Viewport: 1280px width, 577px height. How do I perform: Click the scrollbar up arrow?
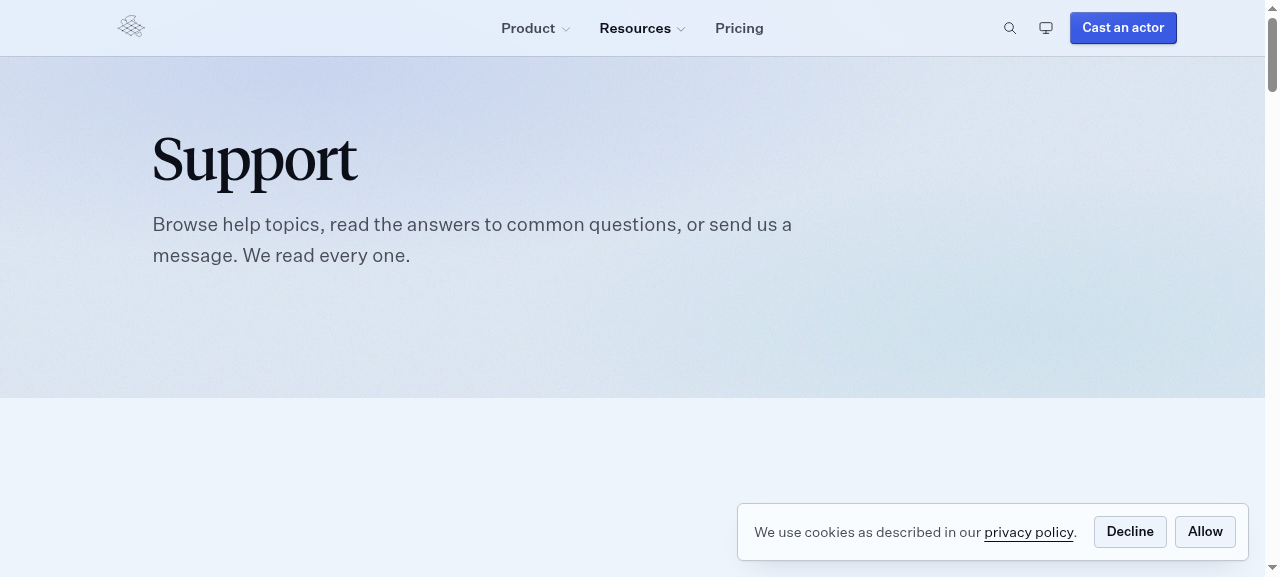tap(1272, 8)
